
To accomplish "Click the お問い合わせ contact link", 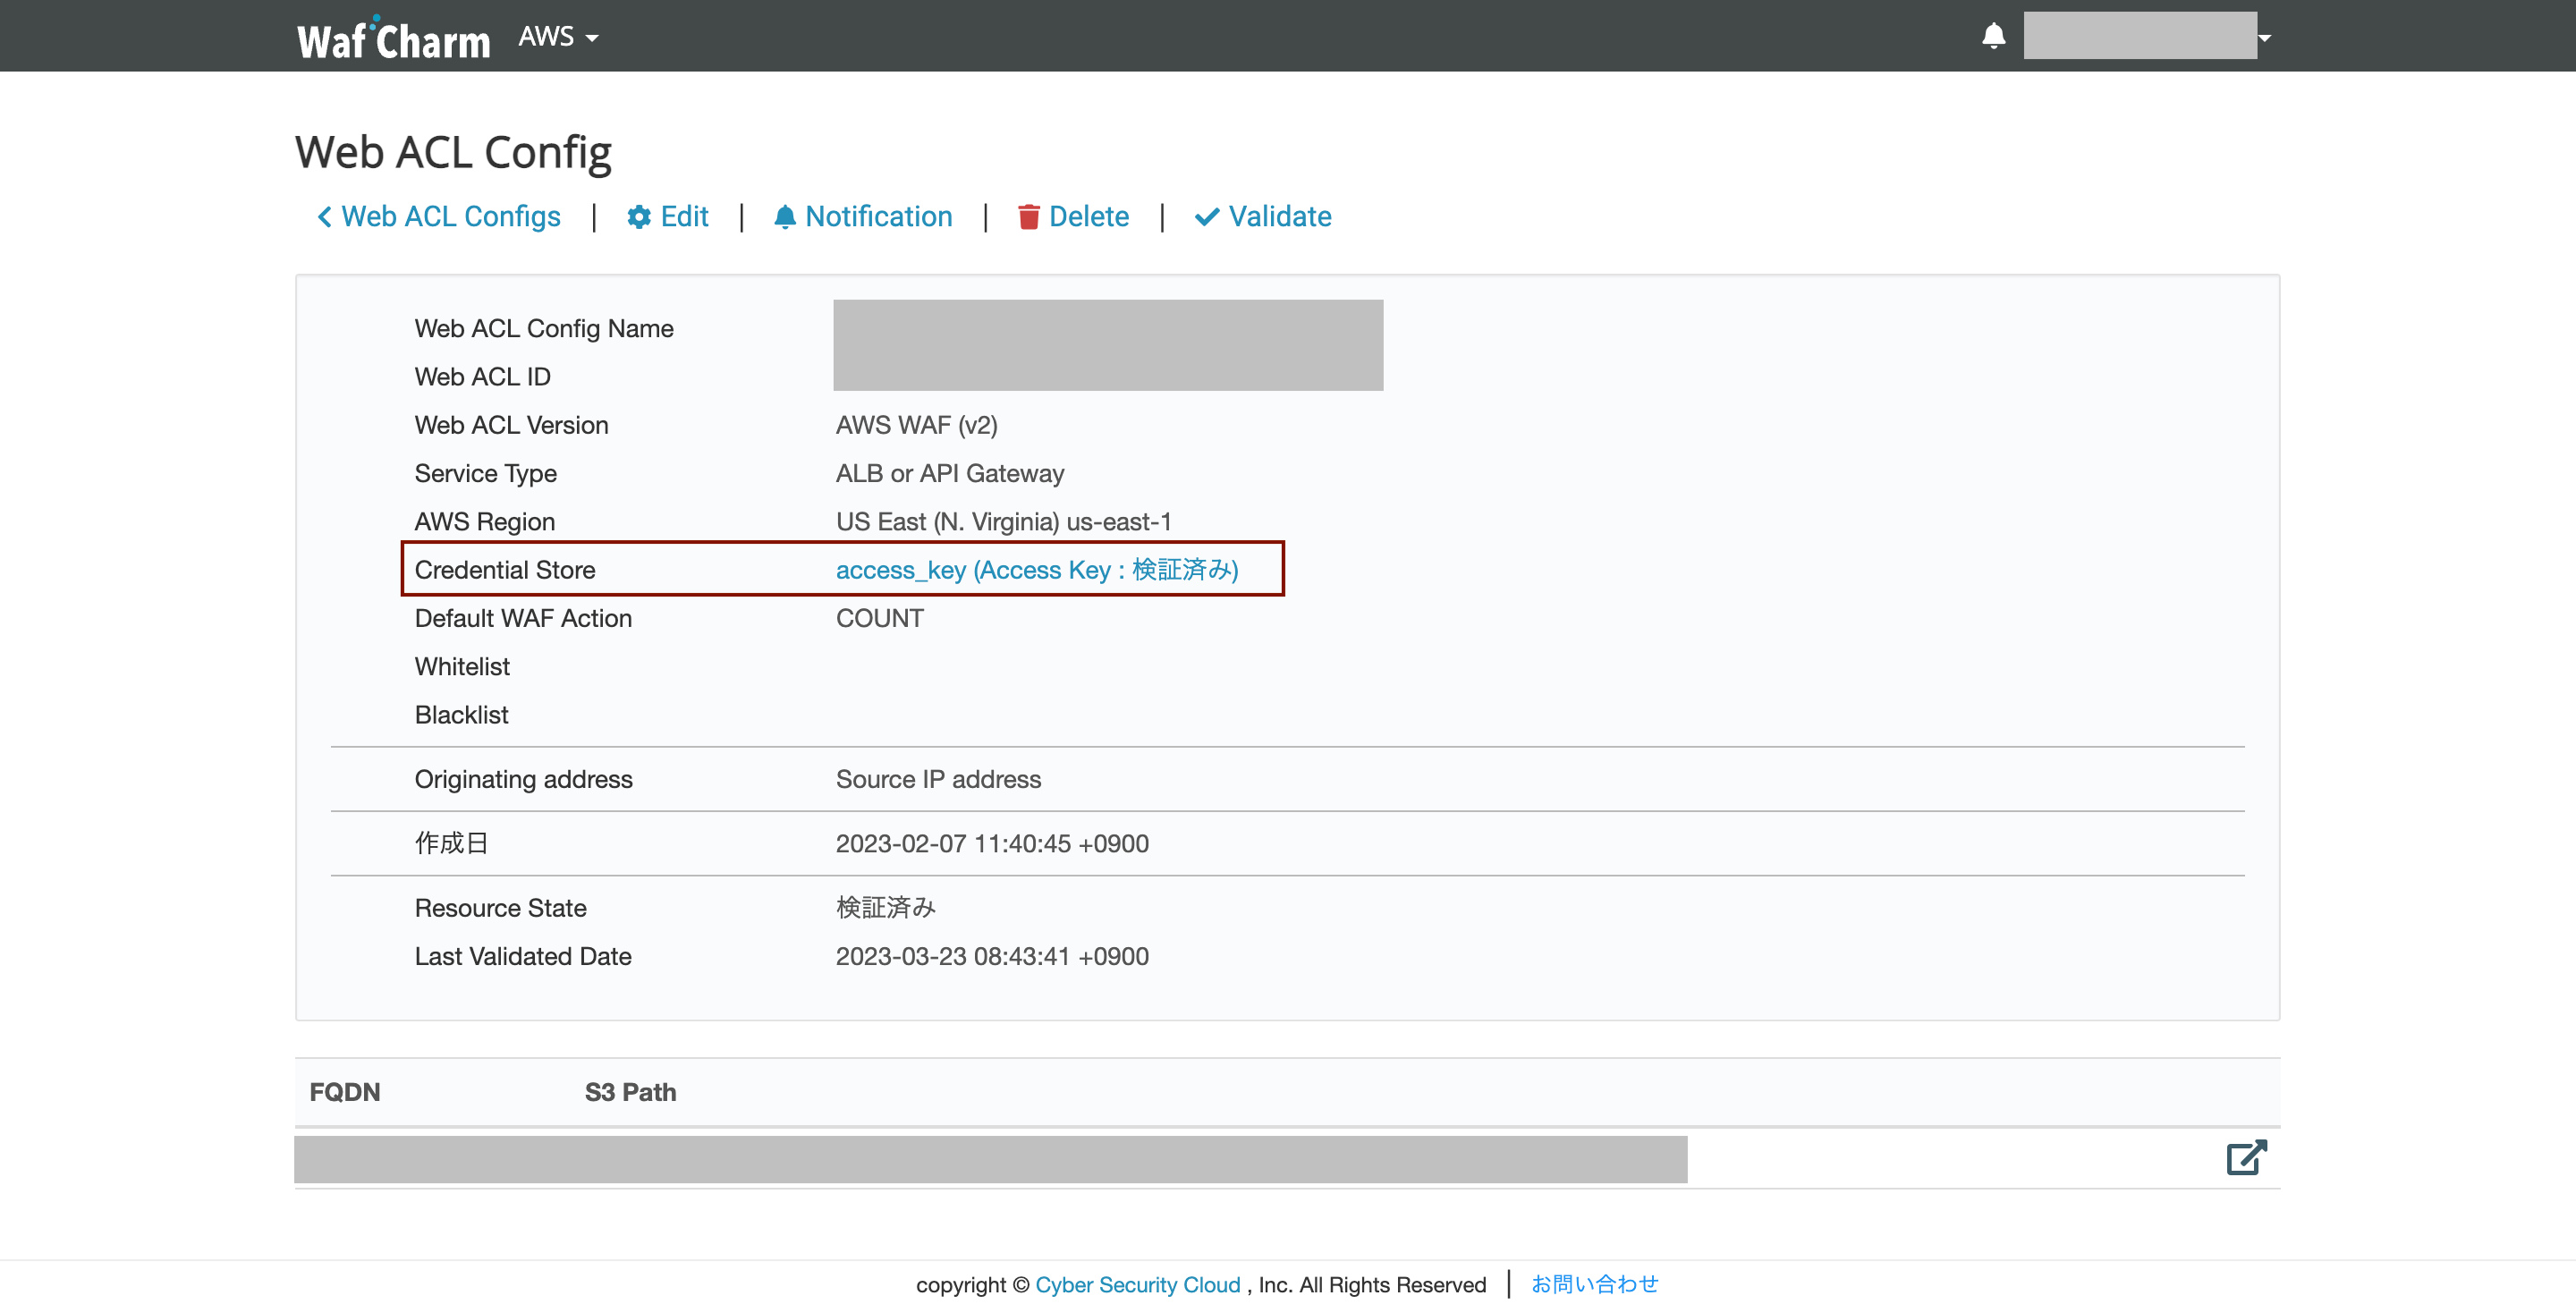I will (1595, 1284).
